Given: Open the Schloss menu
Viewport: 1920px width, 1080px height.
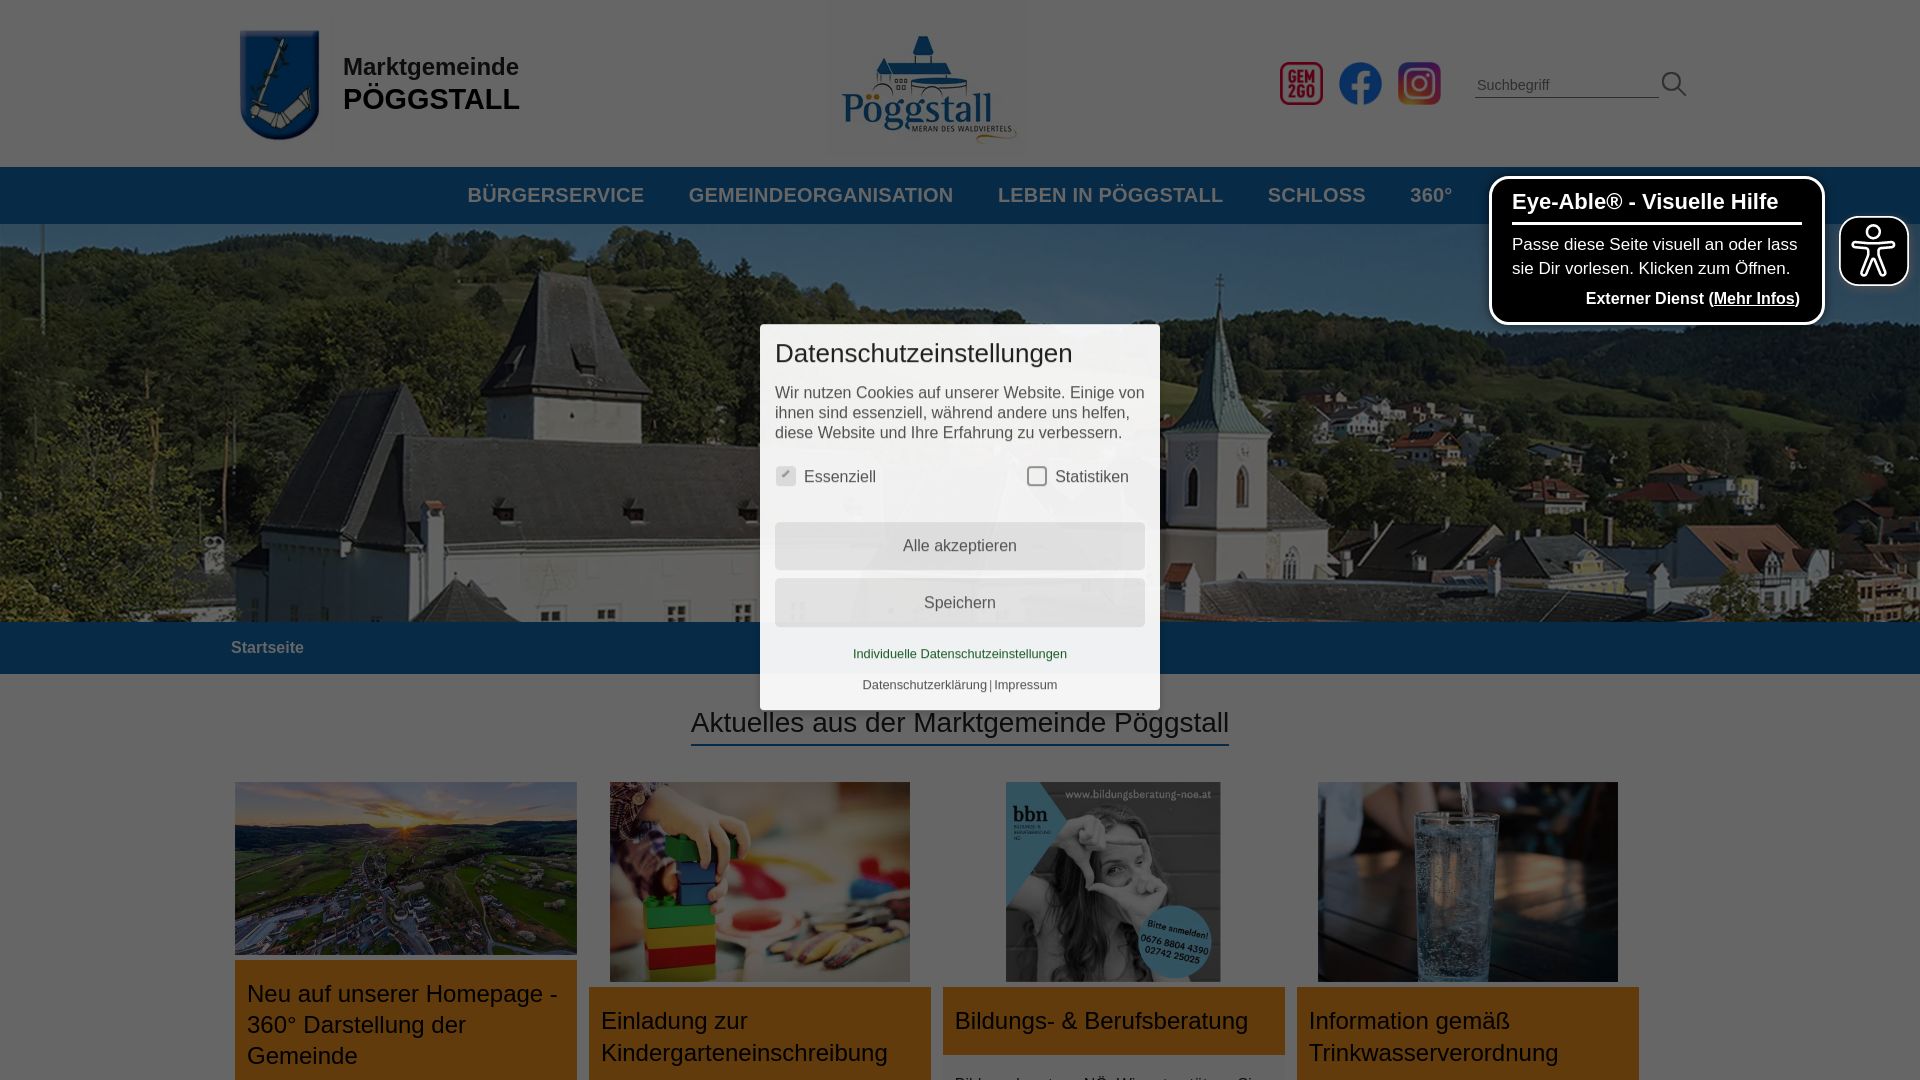Looking at the screenshot, I should tap(1316, 195).
